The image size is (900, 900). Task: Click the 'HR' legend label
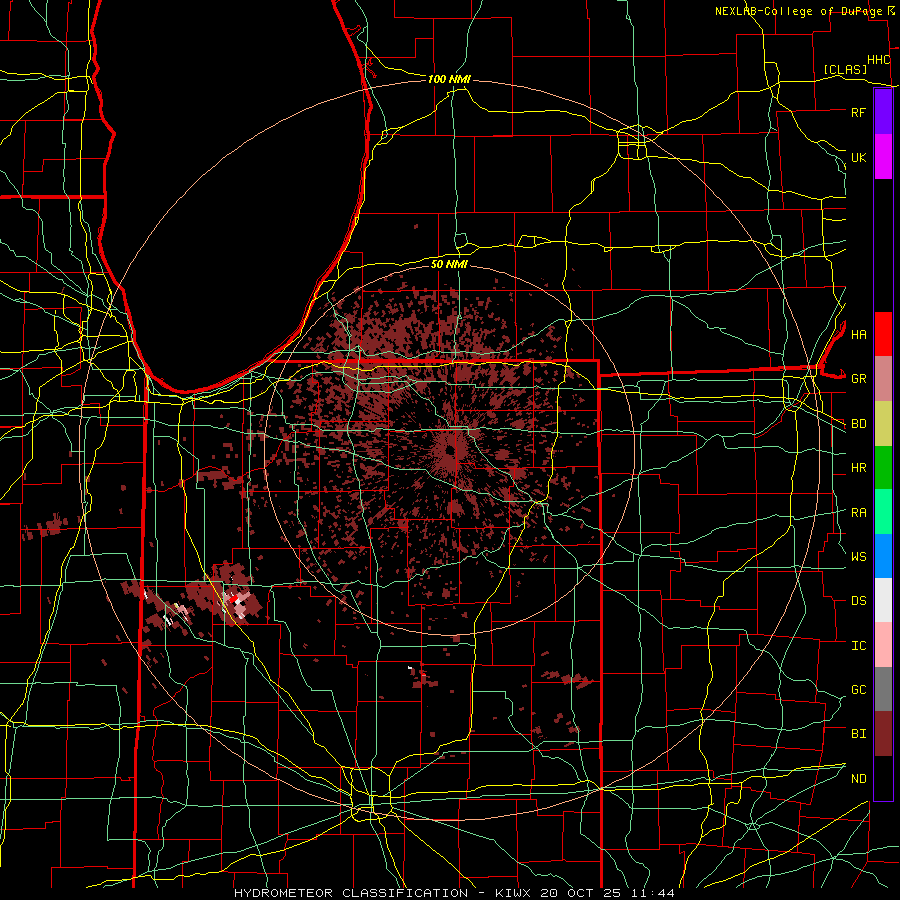(858, 468)
